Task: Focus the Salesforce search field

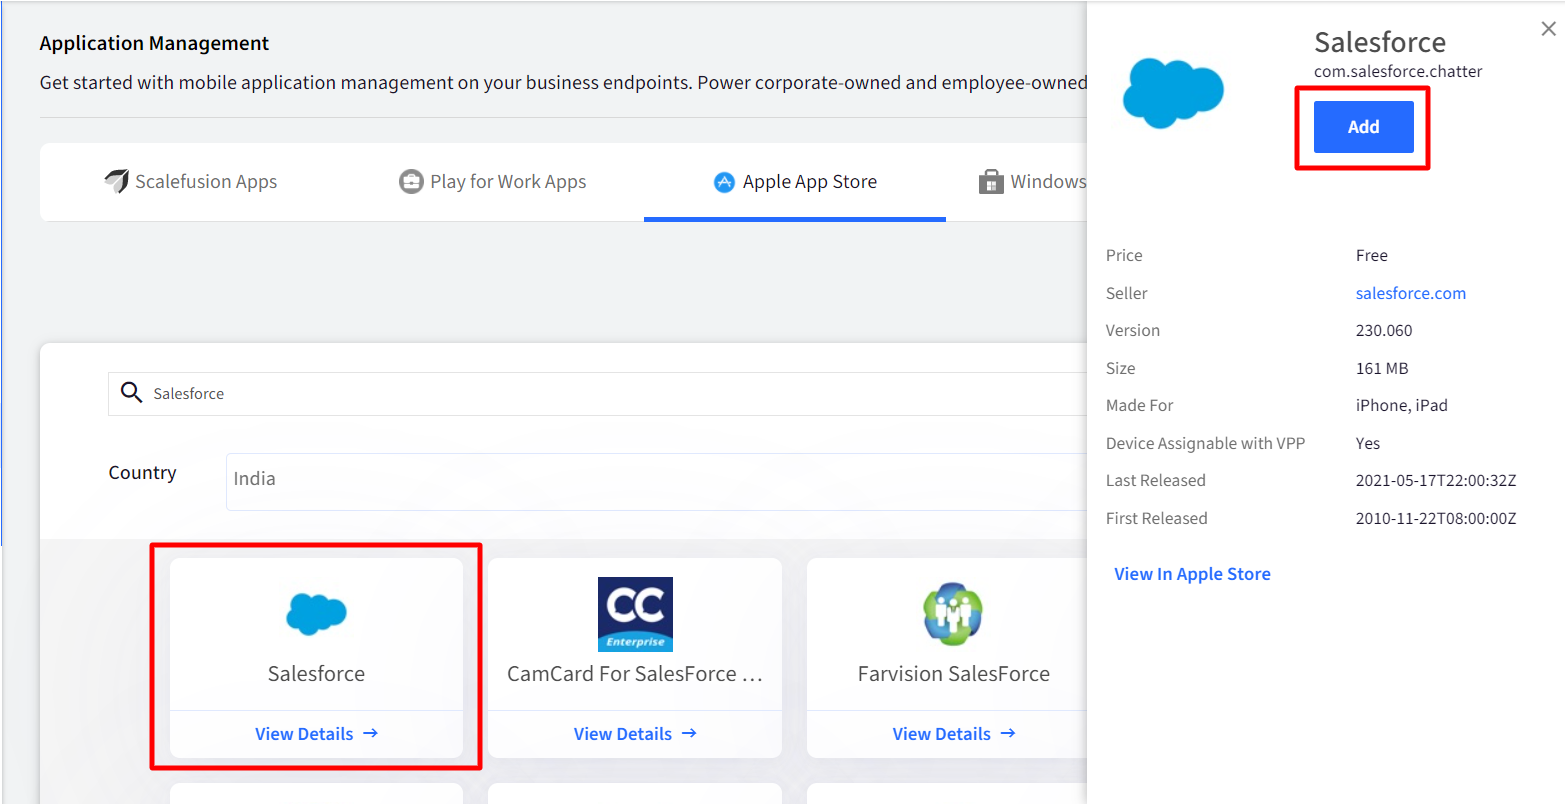Action: click(597, 394)
